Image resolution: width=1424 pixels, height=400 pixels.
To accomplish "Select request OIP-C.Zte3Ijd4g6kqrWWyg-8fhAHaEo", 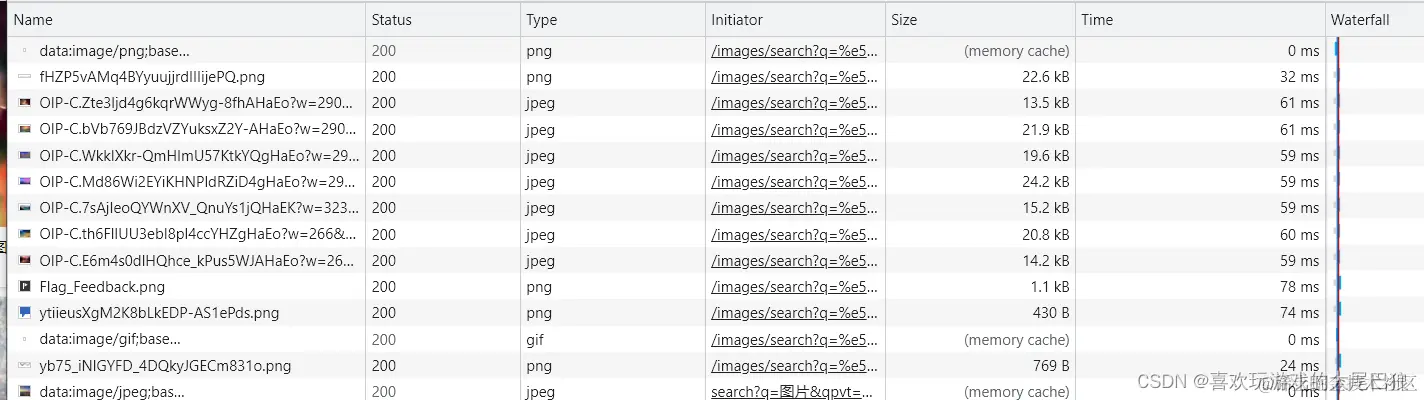I will pyautogui.click(x=198, y=103).
